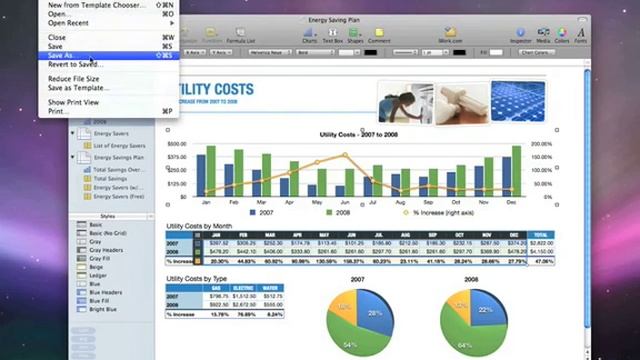Viewport: 640px width, 360px height.
Task: Open the Charts toolbar icon
Action: click(309, 35)
